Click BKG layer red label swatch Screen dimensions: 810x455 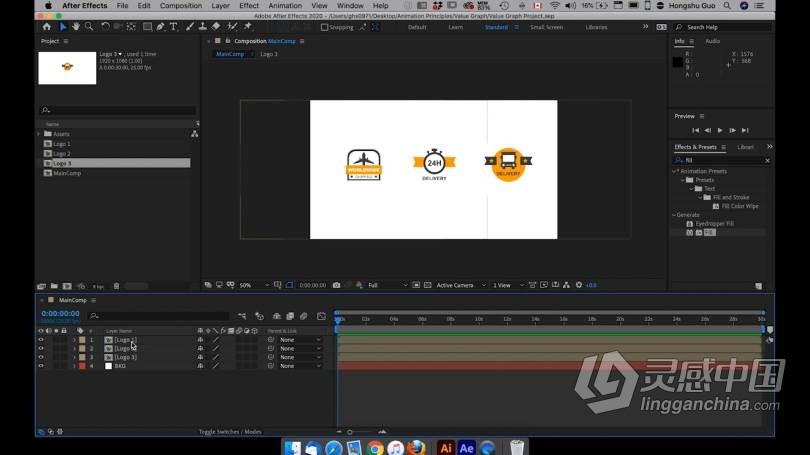(x=82, y=366)
